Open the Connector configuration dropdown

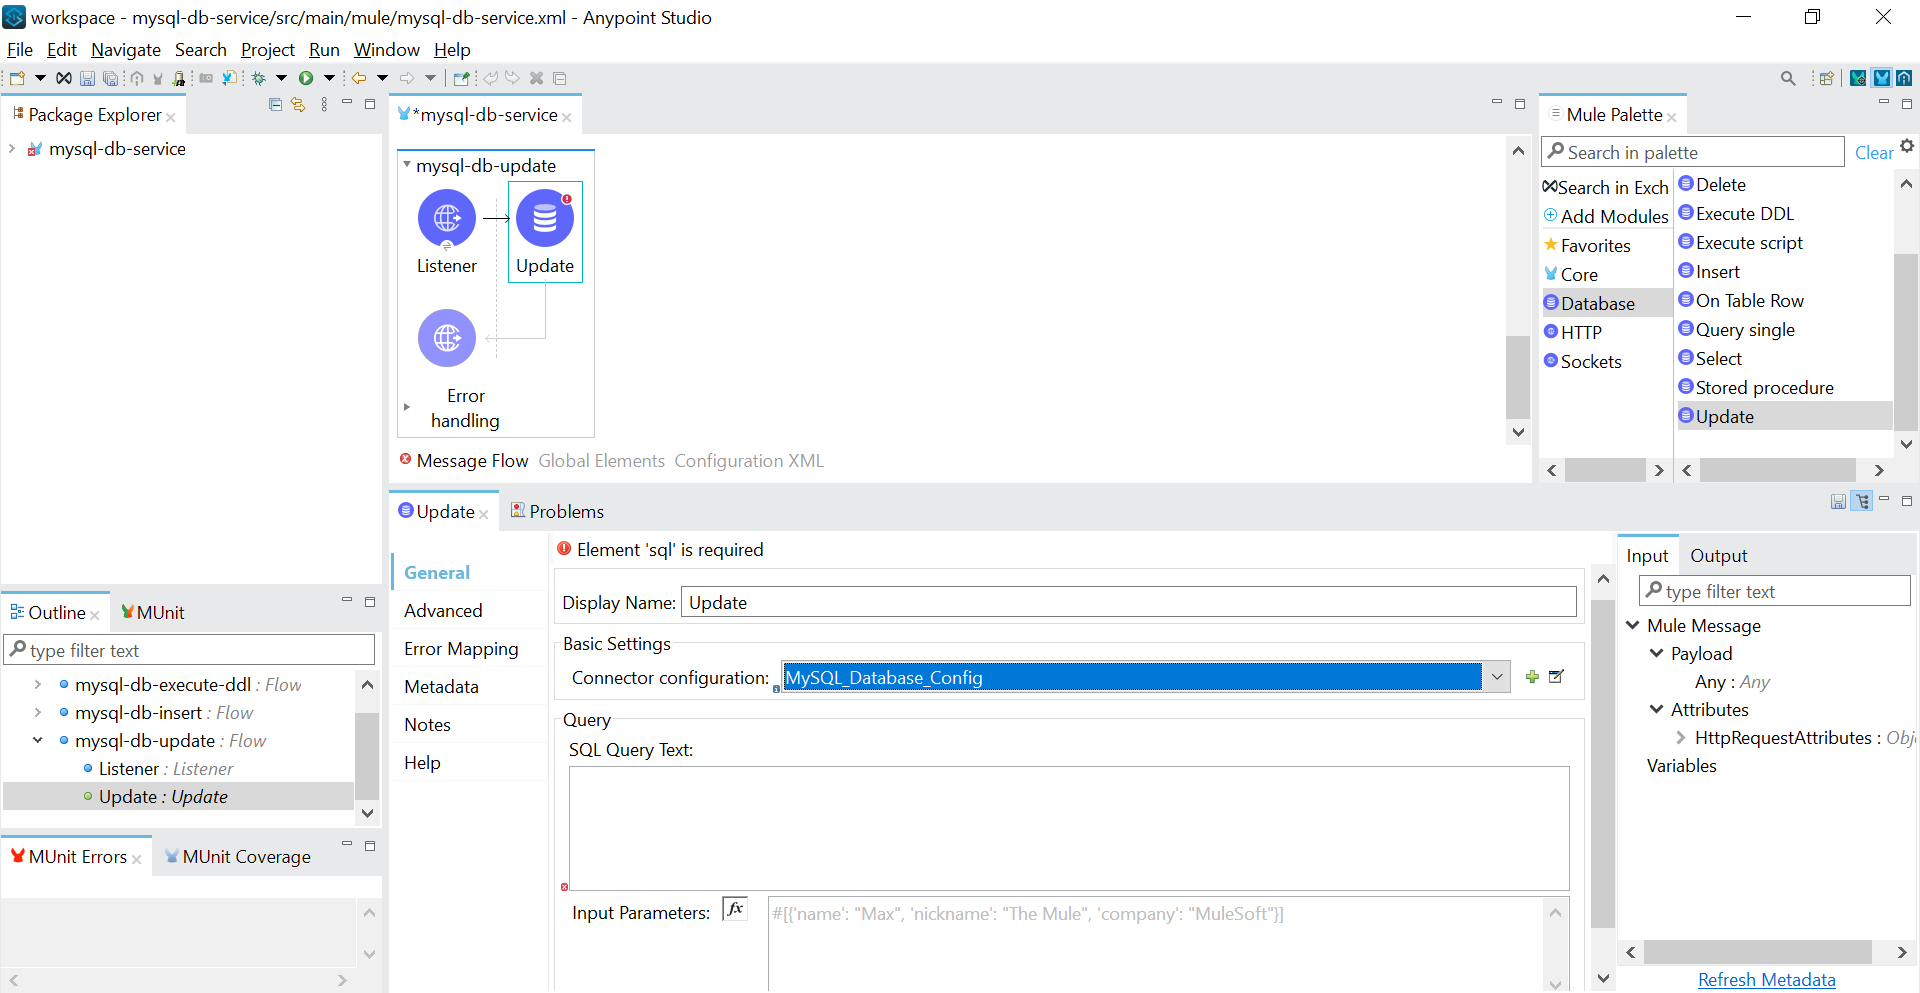pos(1496,677)
